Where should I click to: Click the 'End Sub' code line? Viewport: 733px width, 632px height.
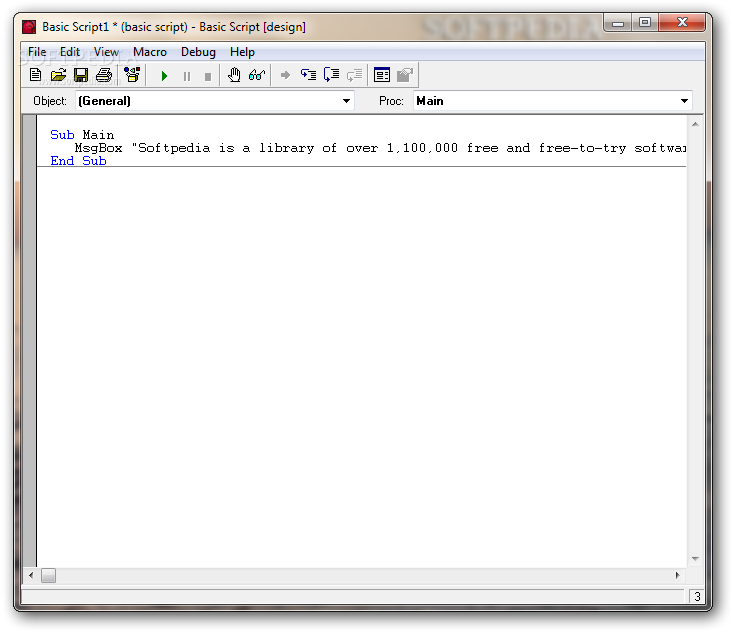pyautogui.click(x=79, y=161)
